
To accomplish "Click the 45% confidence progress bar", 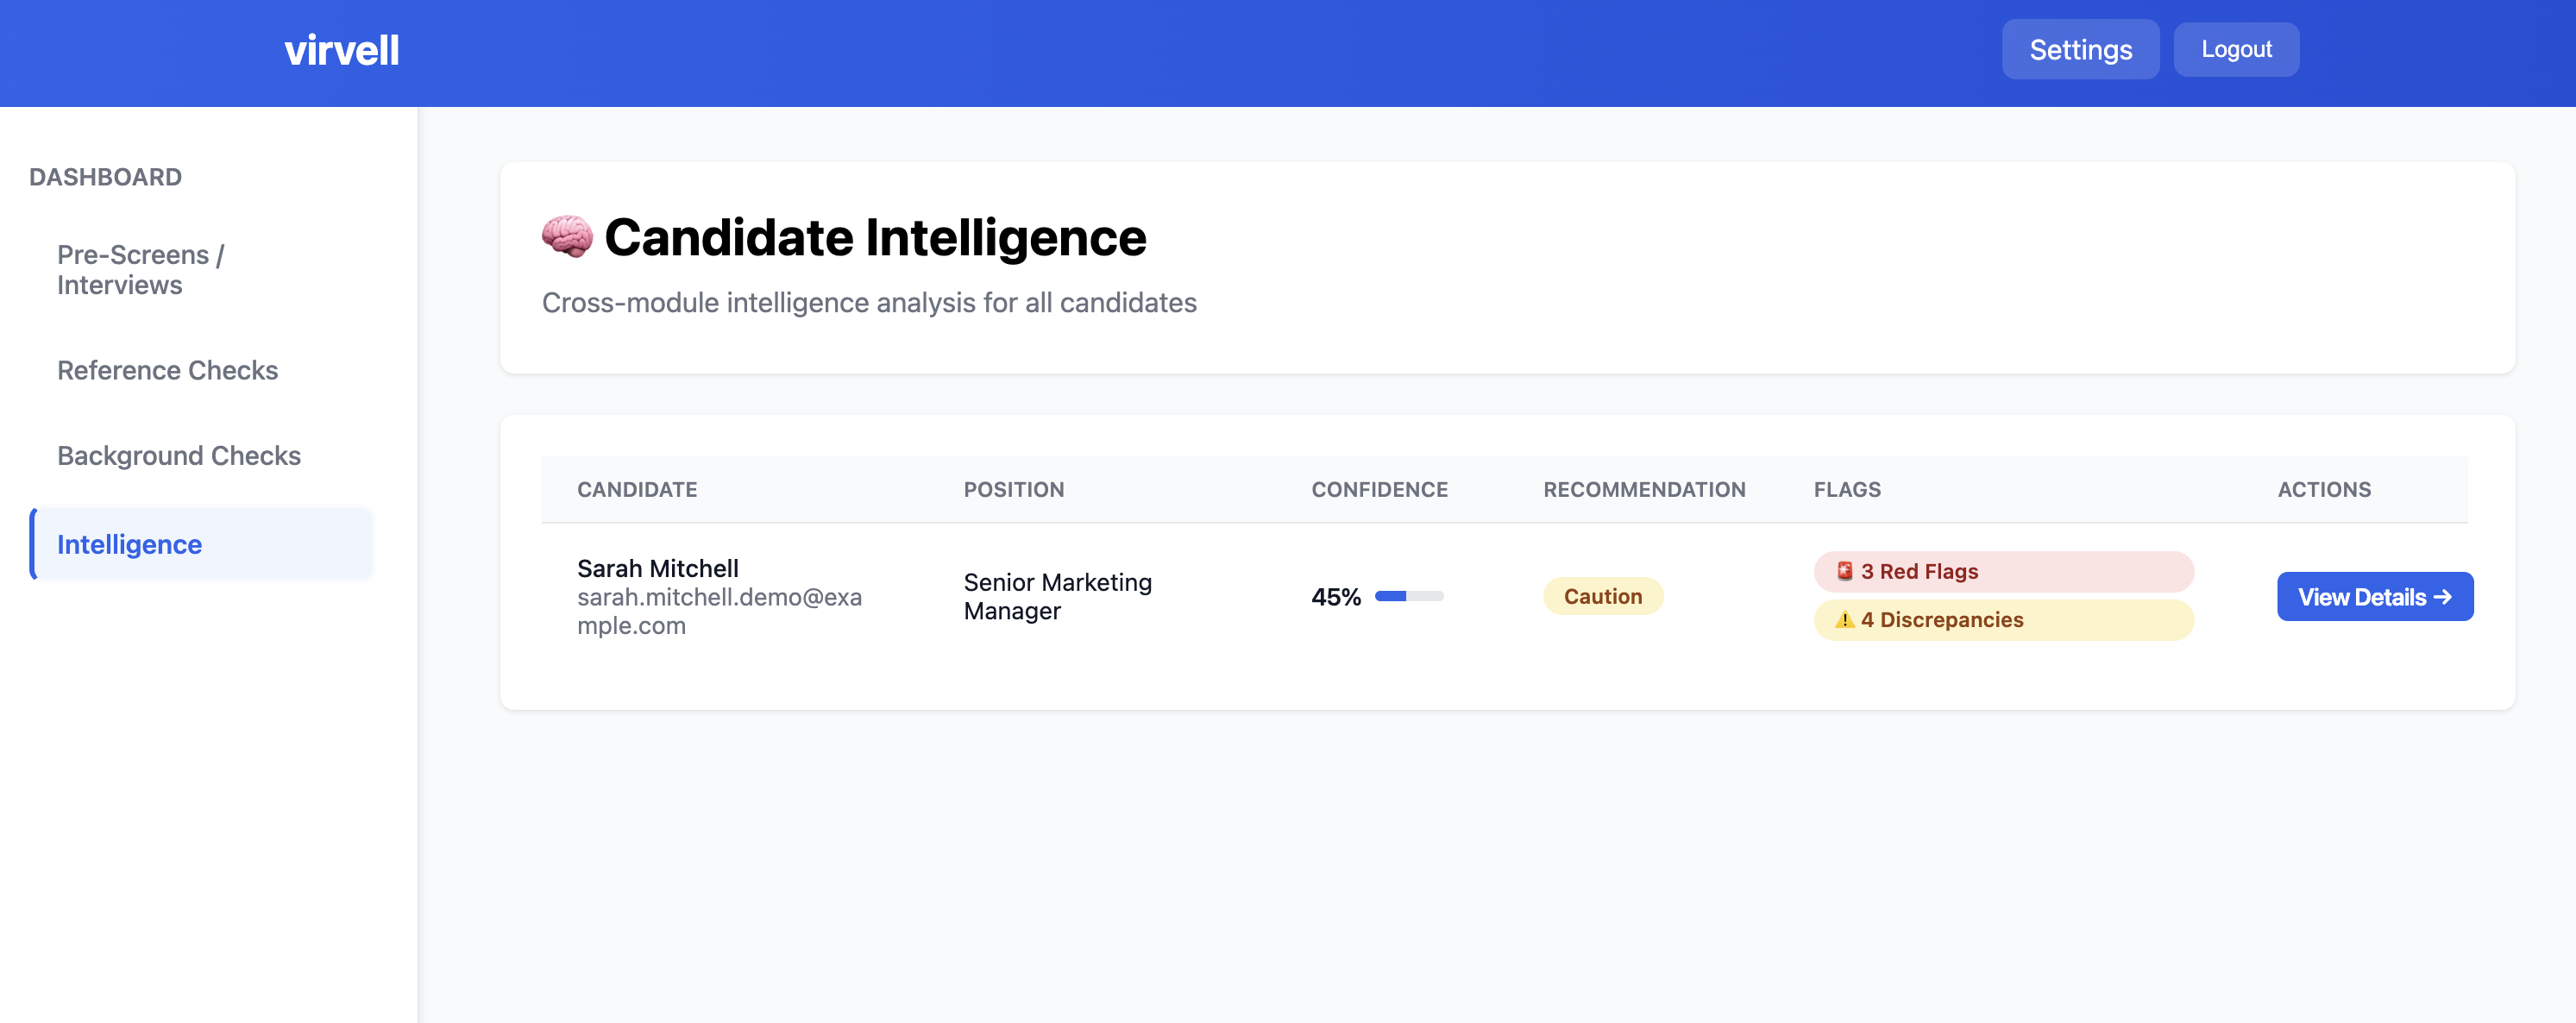I will pos(1408,597).
